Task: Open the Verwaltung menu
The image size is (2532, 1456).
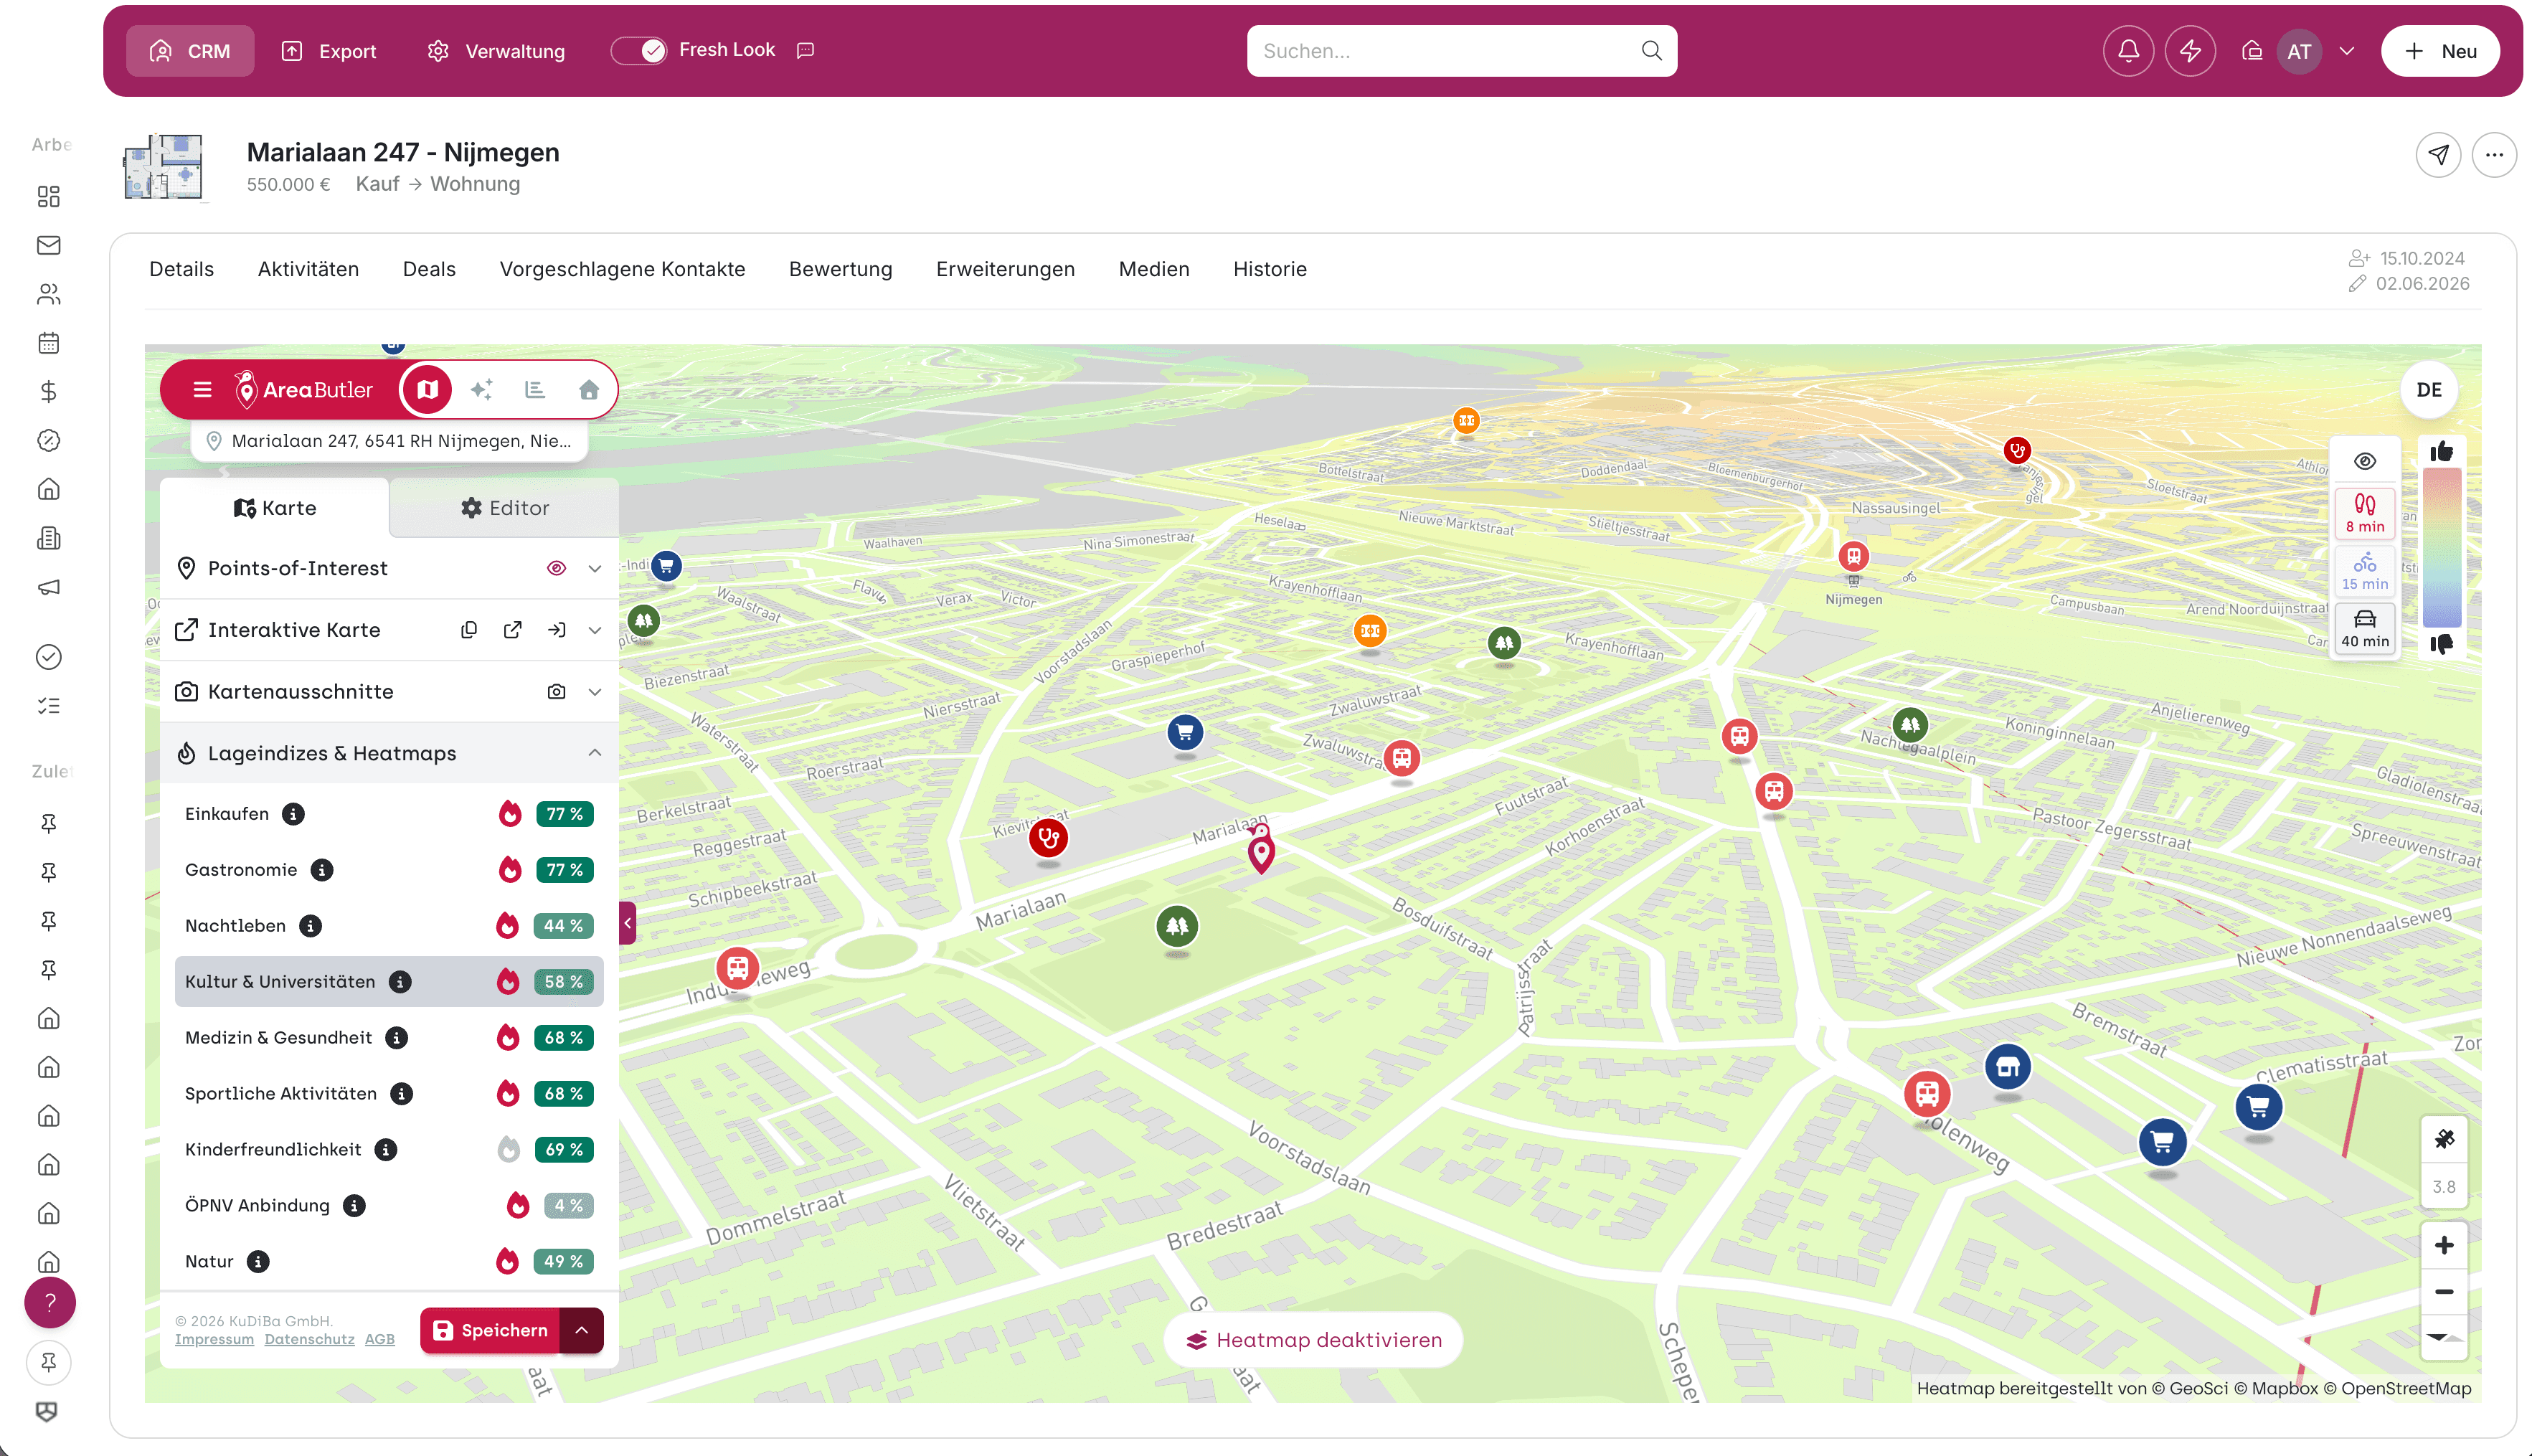Action: (x=496, y=51)
